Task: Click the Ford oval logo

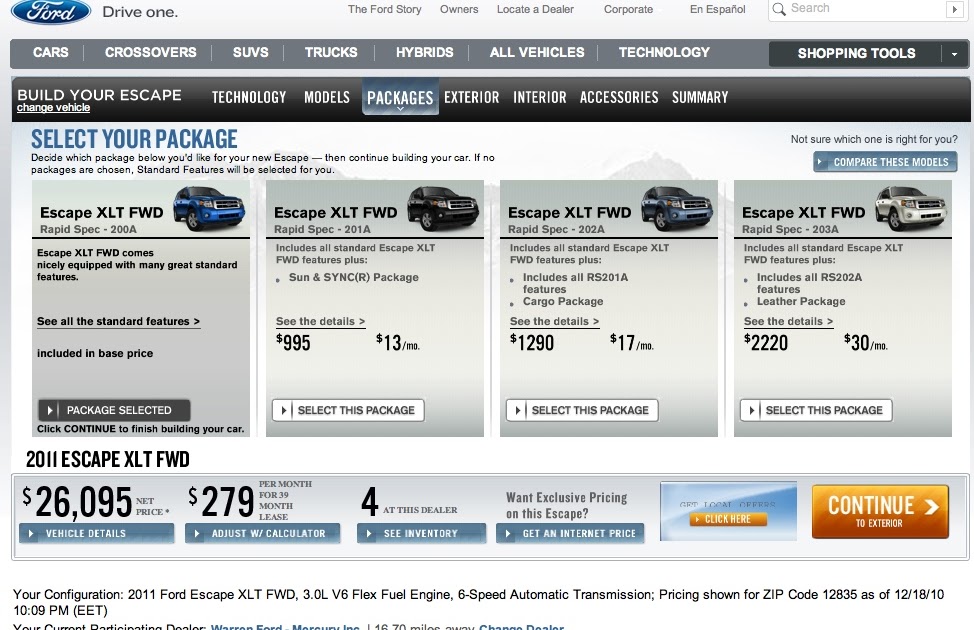Action: click(x=51, y=11)
